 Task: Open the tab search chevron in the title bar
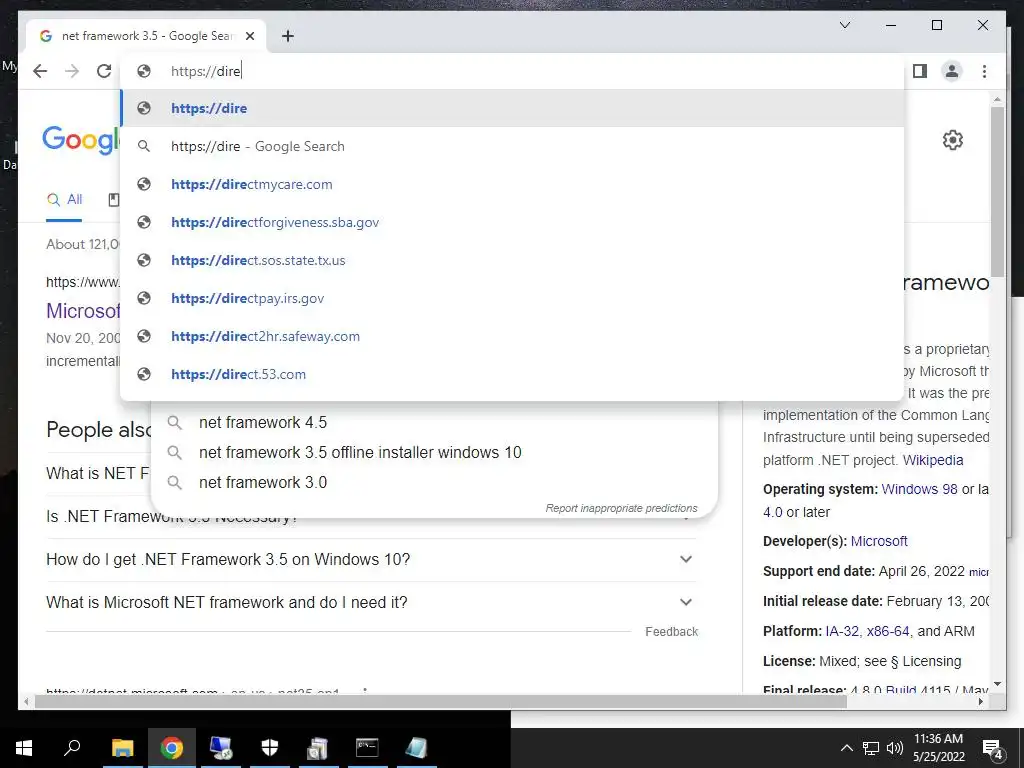(844, 25)
